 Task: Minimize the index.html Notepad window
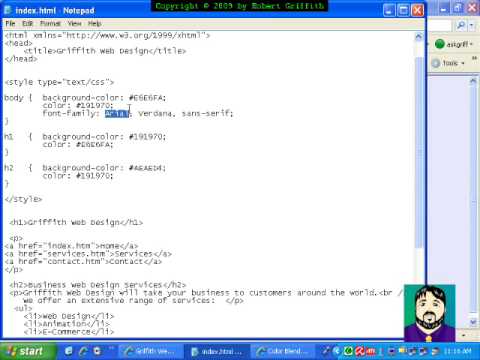[x=389, y=10]
